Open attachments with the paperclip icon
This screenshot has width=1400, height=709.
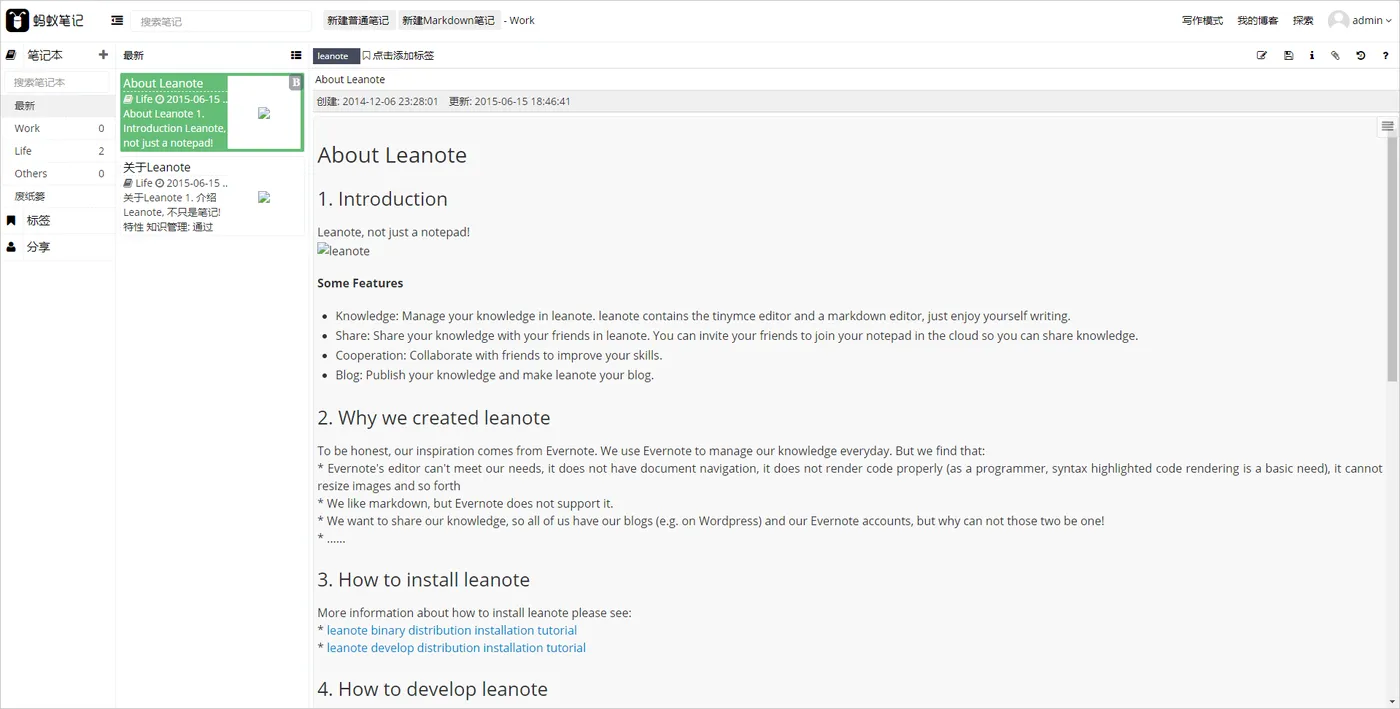1335,56
